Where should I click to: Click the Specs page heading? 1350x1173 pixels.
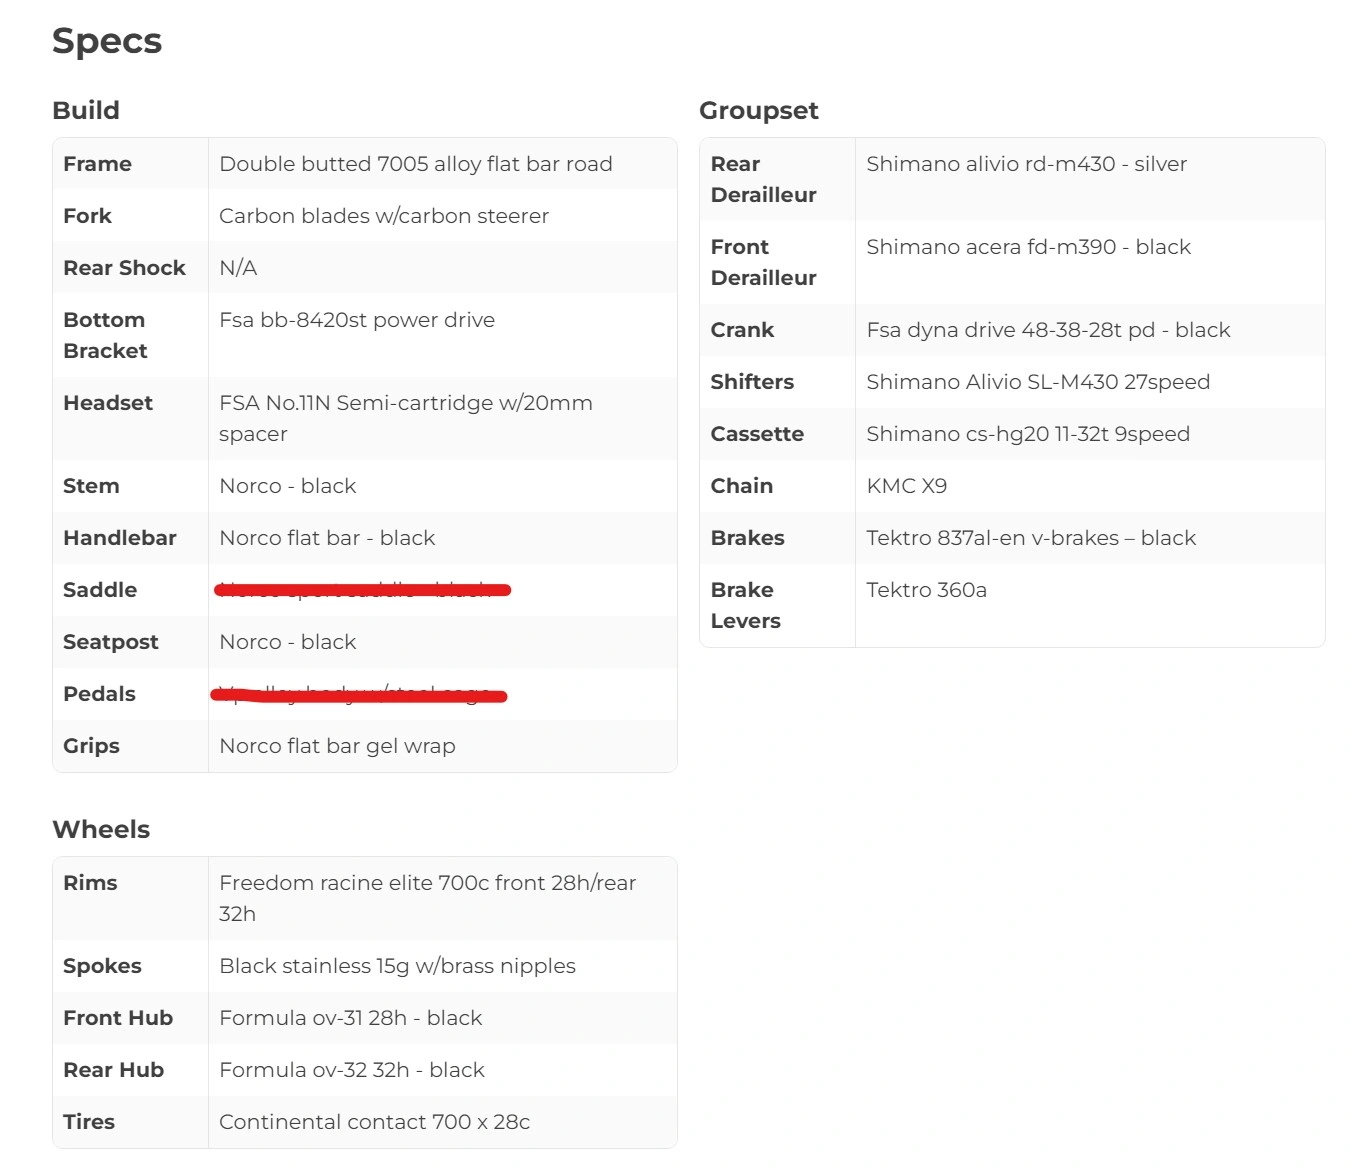point(107,41)
